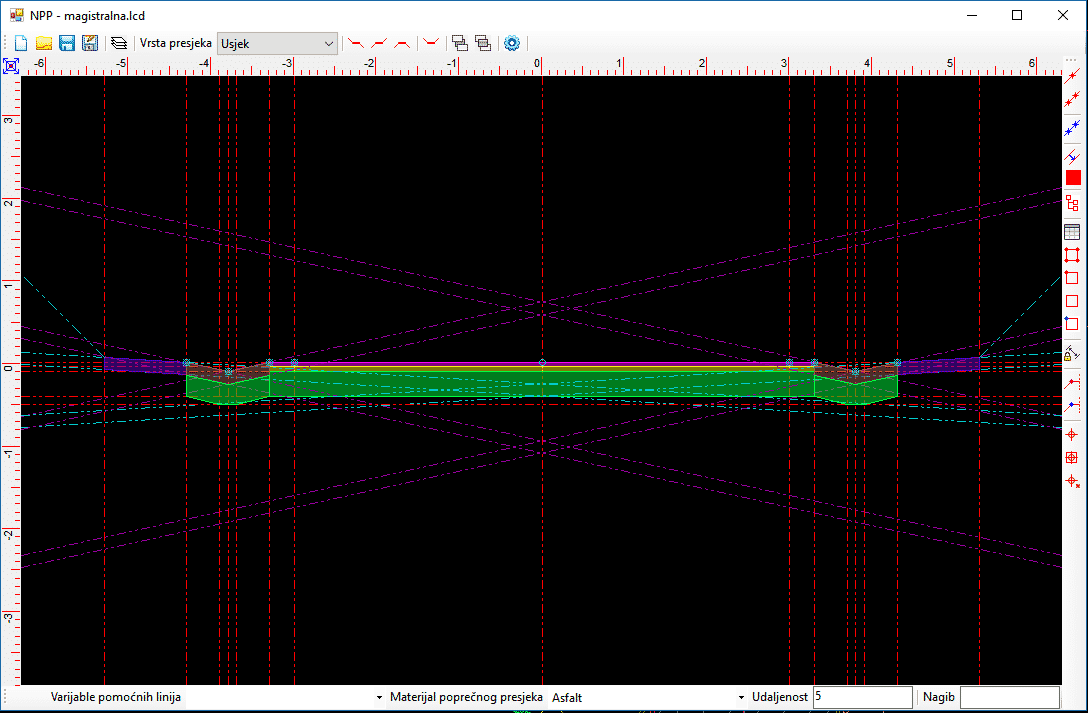Click the Udaljenost input field
The height and width of the screenshot is (713, 1088).
pyautogui.click(x=862, y=697)
